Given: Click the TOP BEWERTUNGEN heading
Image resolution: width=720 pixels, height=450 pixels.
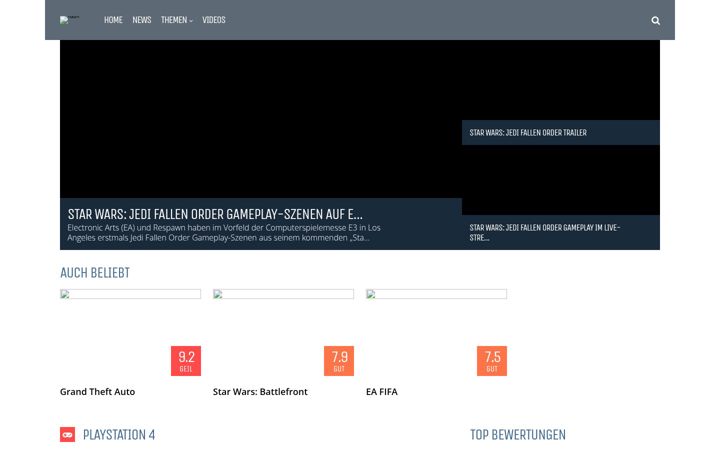Looking at the screenshot, I should click(x=518, y=434).
